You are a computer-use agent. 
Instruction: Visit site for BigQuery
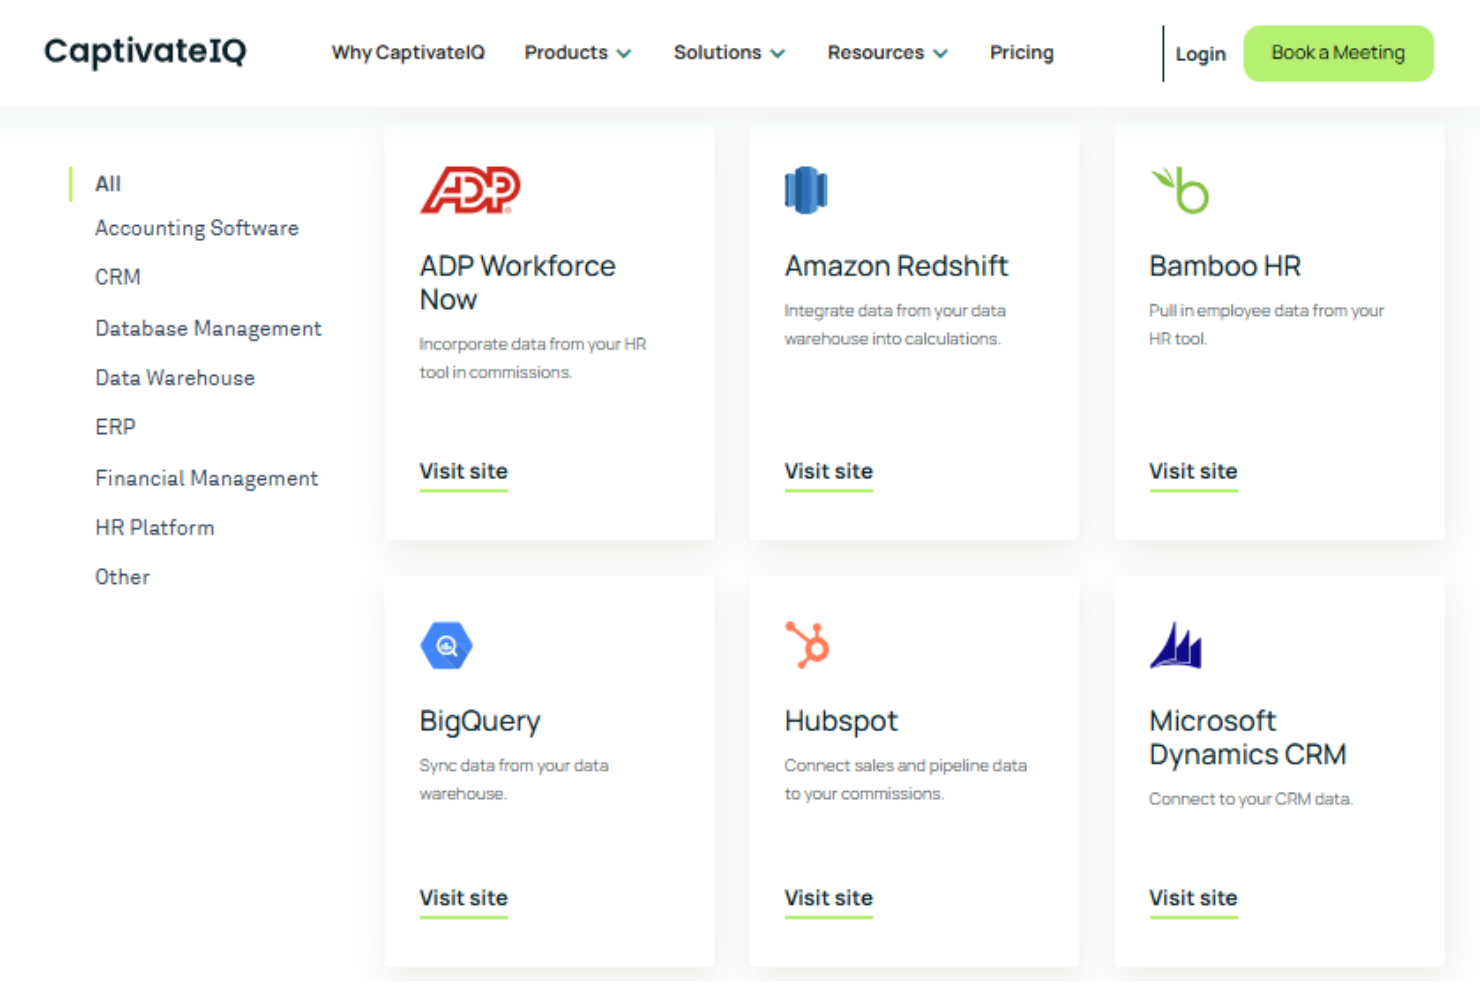click(464, 899)
